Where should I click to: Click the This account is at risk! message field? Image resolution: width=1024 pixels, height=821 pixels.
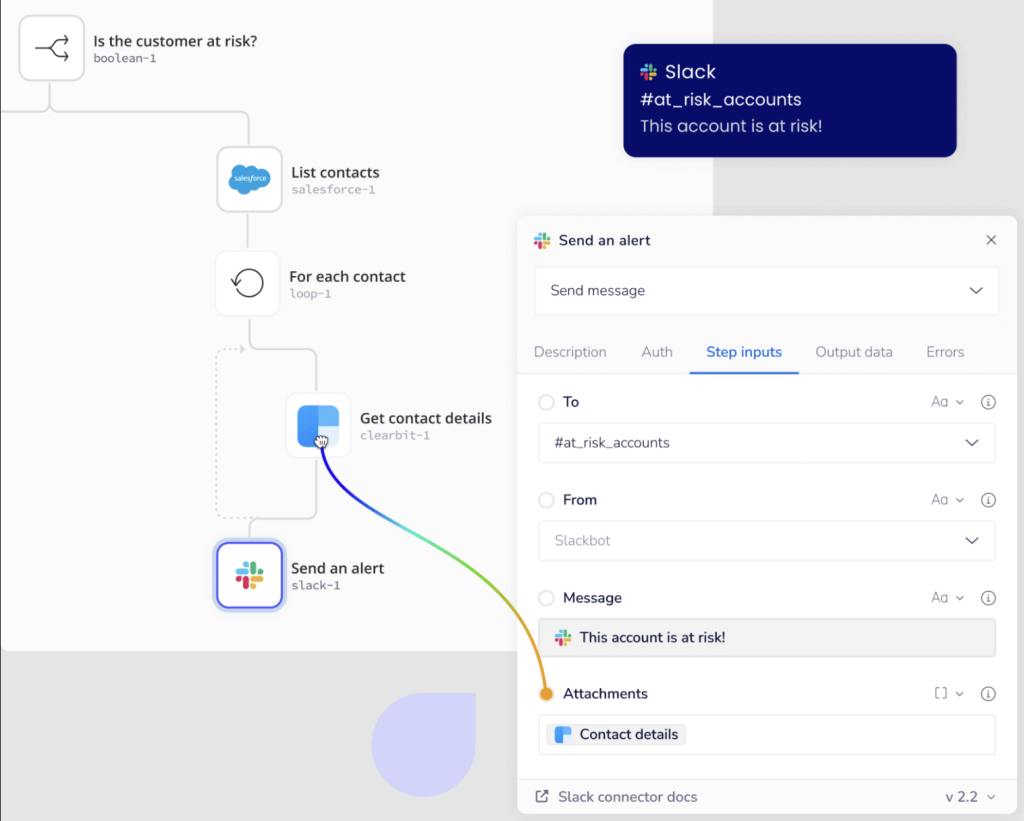point(767,637)
